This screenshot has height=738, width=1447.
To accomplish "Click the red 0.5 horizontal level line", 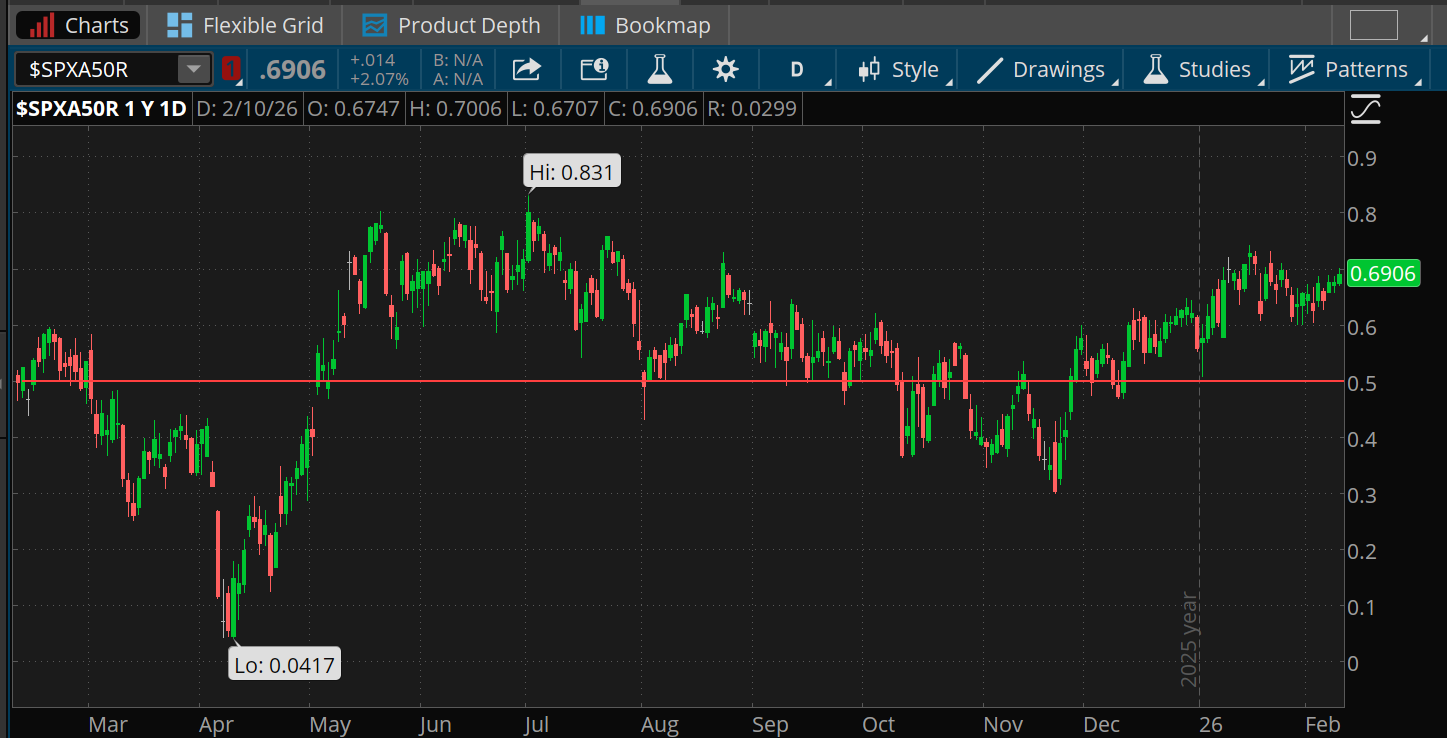I will coord(700,381).
